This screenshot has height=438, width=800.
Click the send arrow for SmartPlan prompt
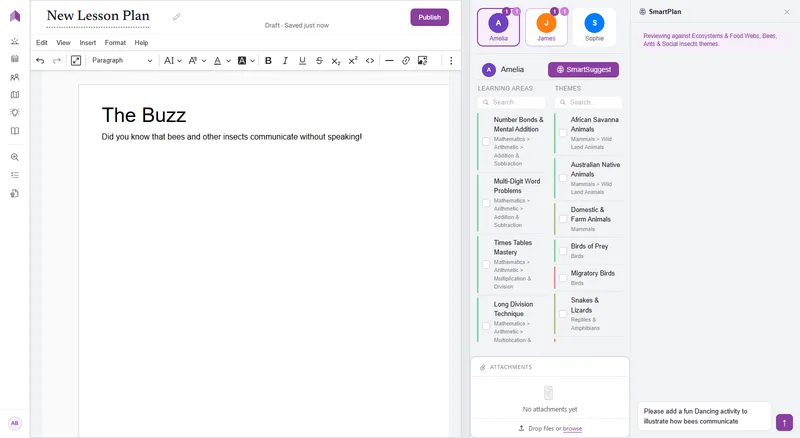[784, 422]
